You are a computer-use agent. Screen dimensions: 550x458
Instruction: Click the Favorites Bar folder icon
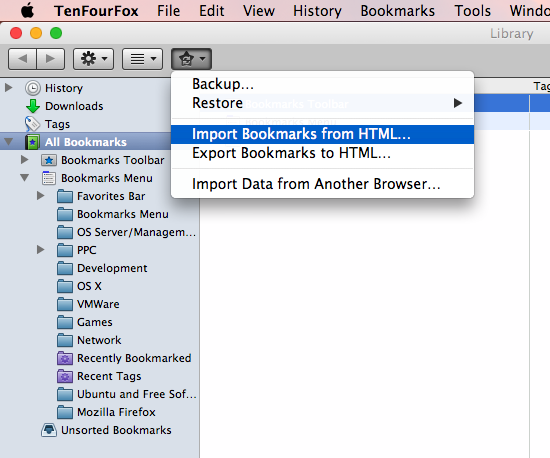click(65, 196)
